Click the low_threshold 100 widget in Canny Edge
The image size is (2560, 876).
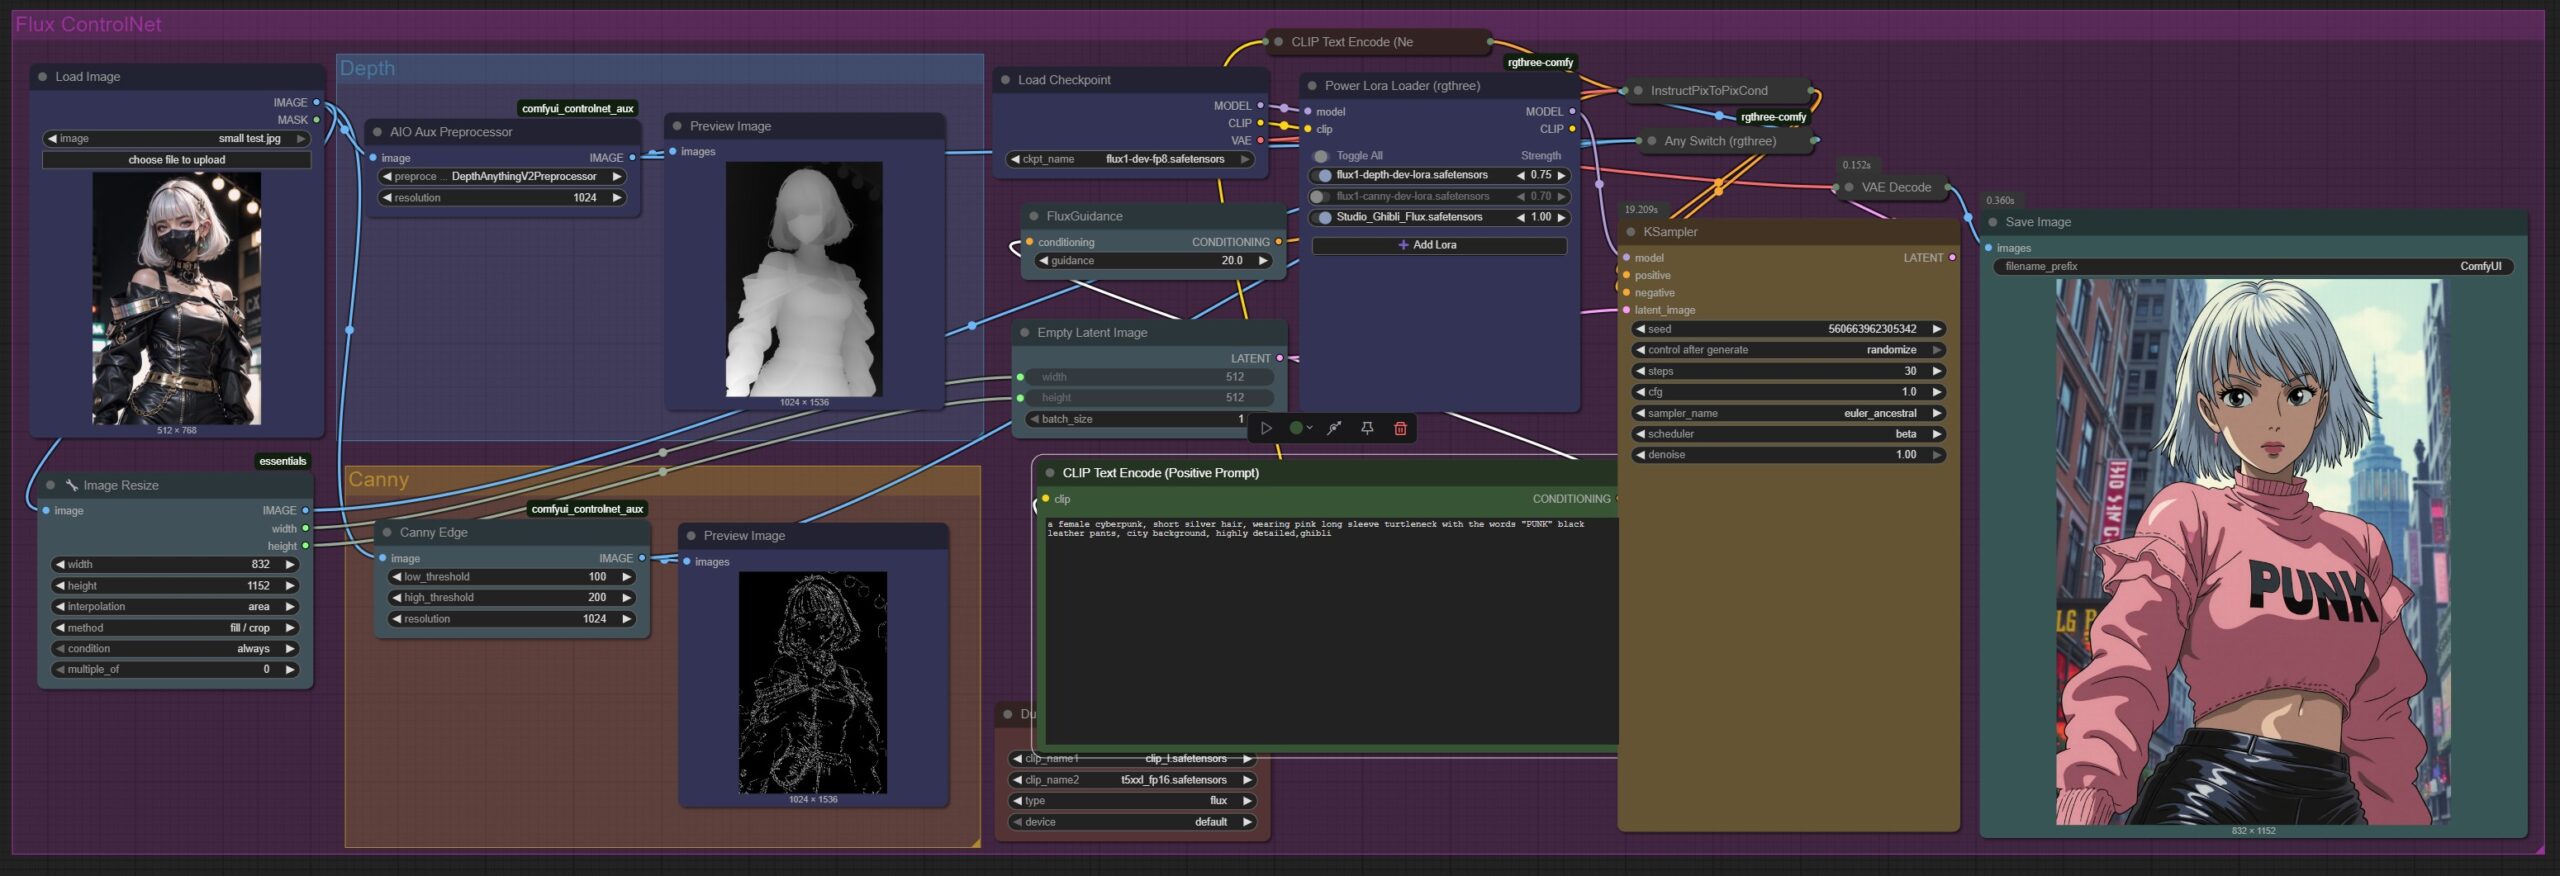(x=511, y=577)
